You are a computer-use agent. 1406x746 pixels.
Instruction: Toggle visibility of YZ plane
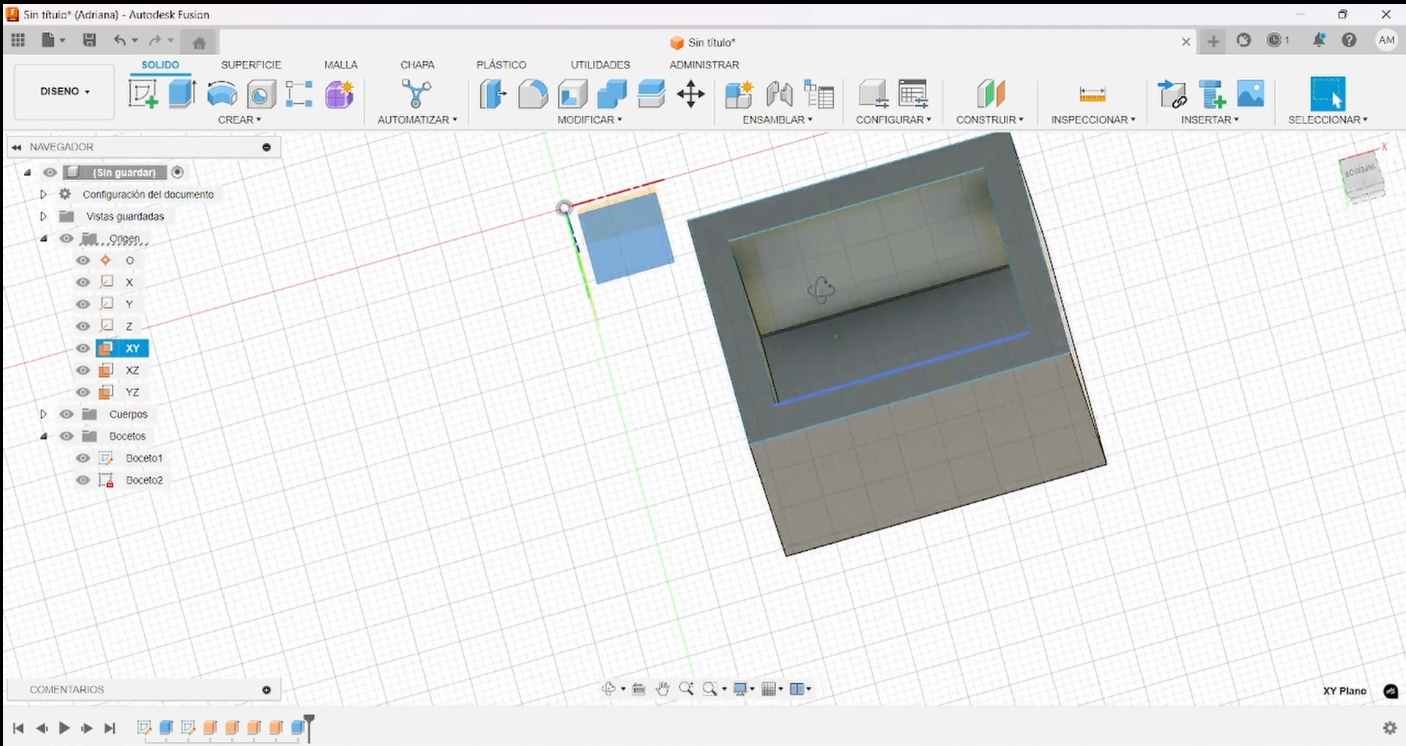pos(83,392)
